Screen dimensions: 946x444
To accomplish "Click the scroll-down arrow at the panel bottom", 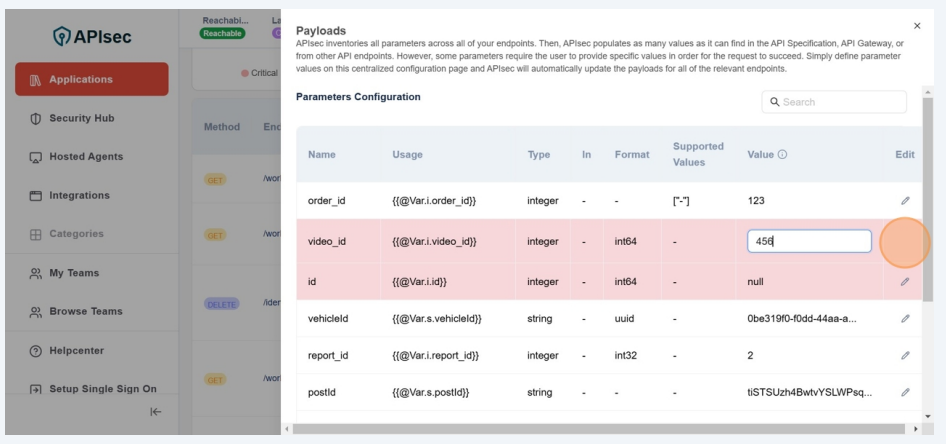I will click(x=927, y=416).
